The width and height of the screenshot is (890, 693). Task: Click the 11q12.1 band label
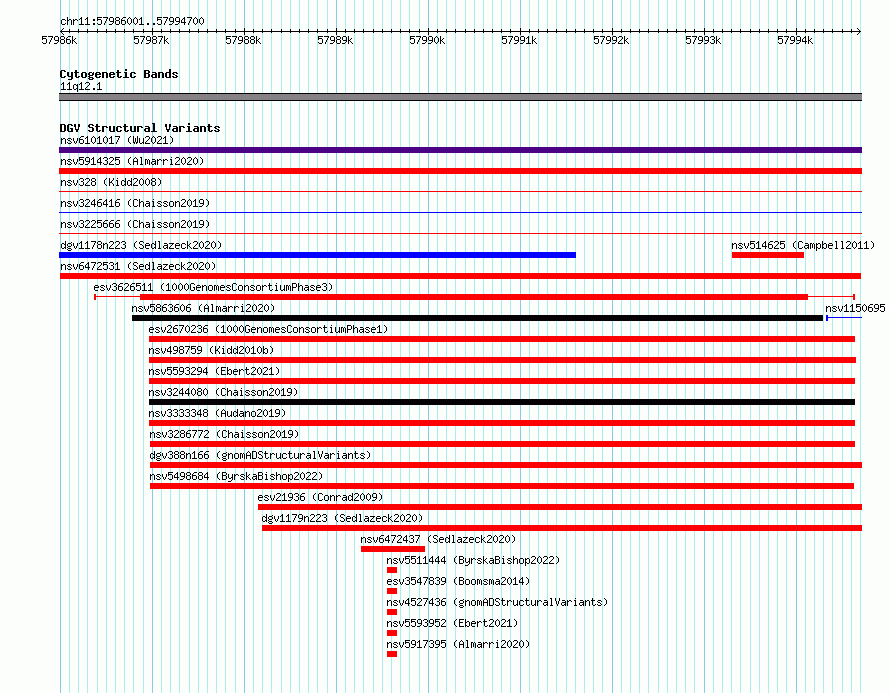pos(81,86)
